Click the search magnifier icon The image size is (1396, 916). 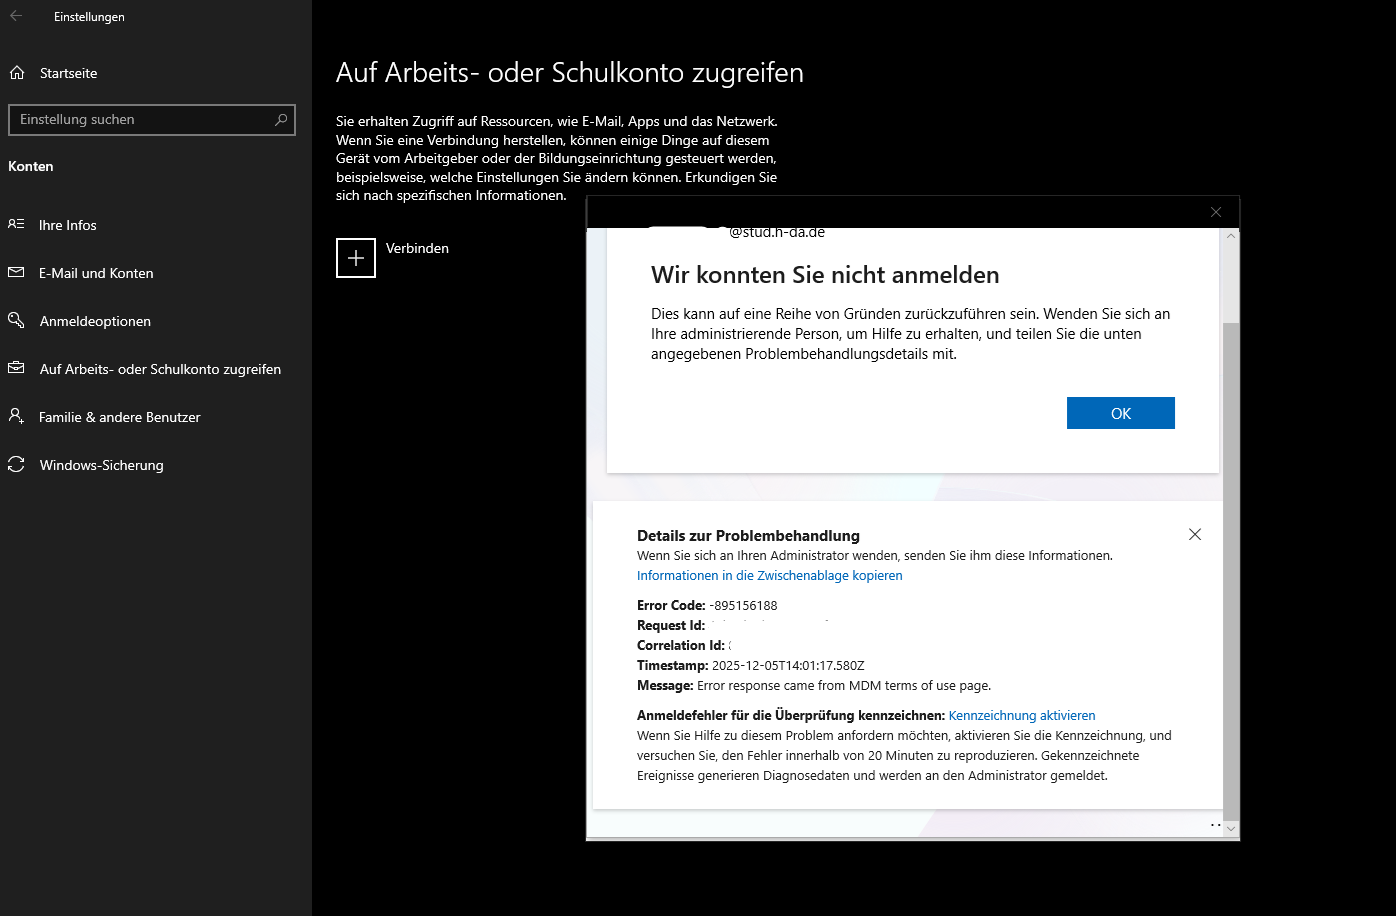pos(282,119)
